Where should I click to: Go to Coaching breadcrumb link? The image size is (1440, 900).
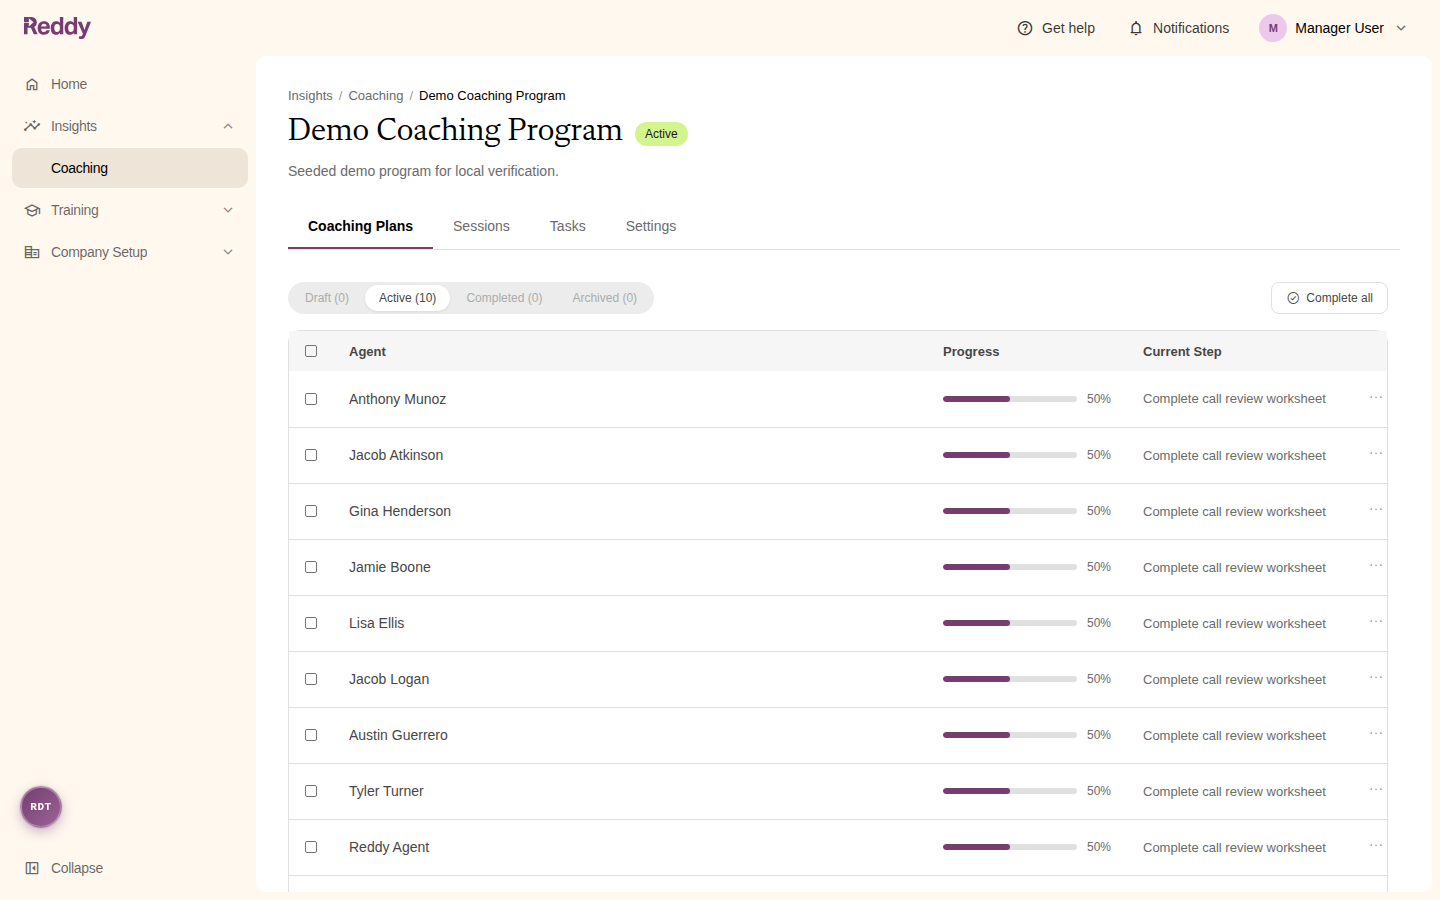[x=376, y=96]
